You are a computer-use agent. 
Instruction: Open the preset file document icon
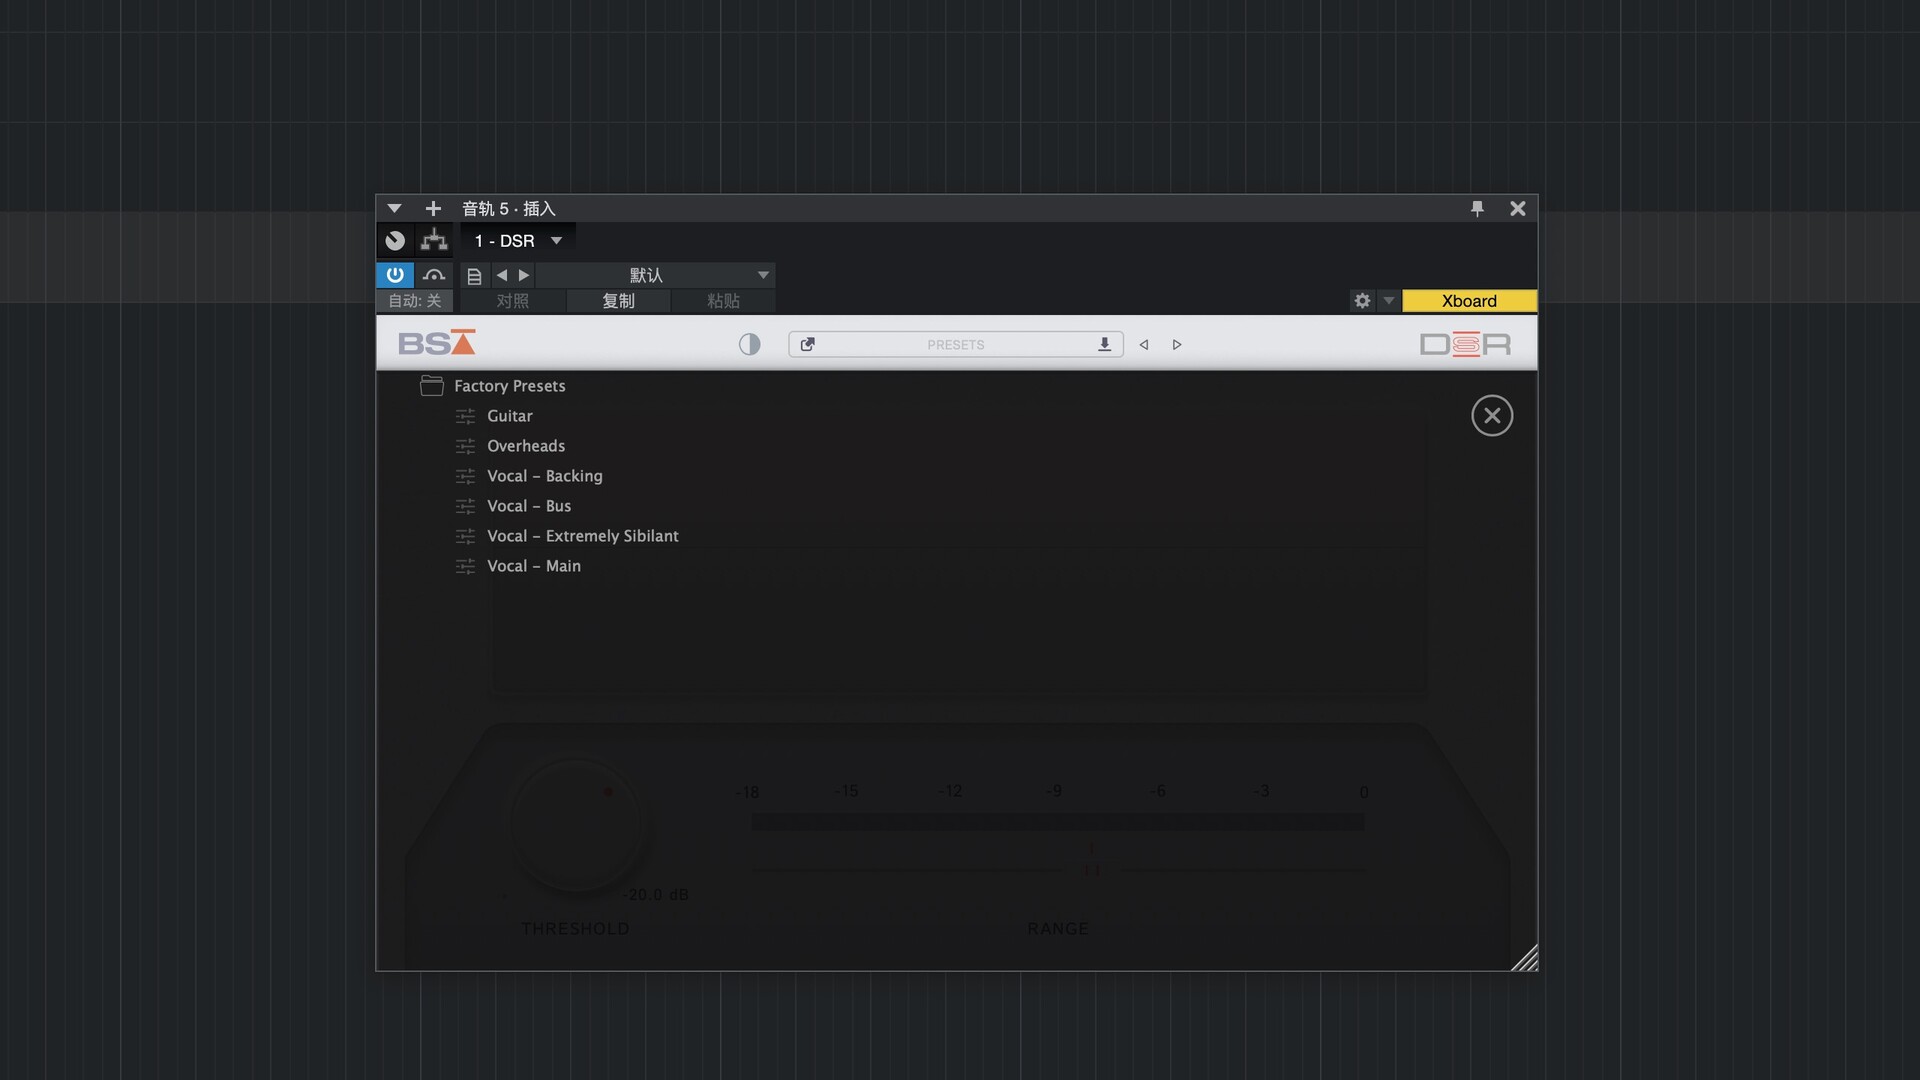475,276
